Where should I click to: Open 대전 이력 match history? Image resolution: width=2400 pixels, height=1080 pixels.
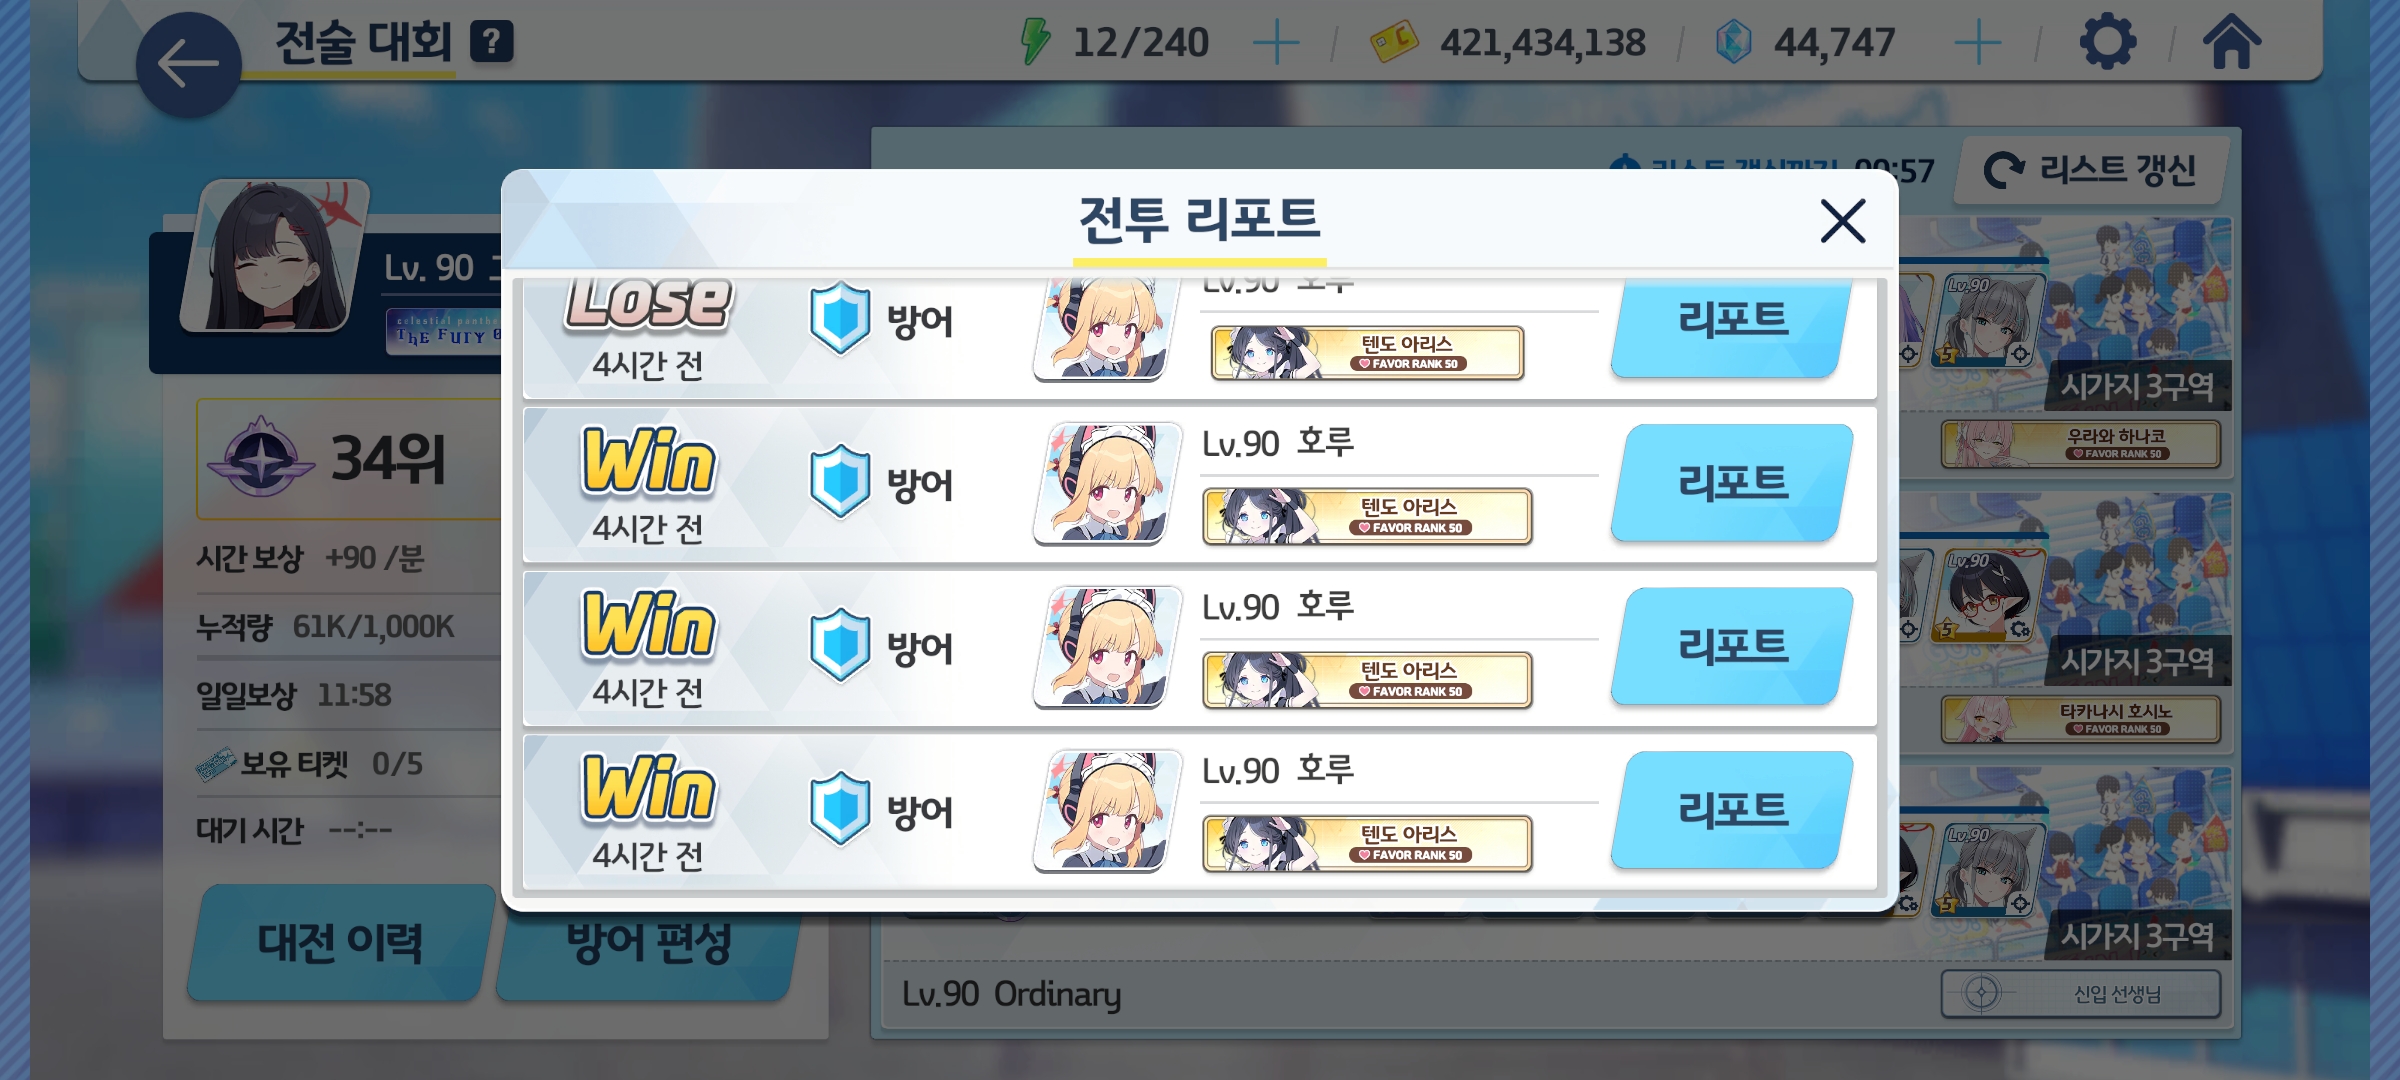tap(340, 942)
